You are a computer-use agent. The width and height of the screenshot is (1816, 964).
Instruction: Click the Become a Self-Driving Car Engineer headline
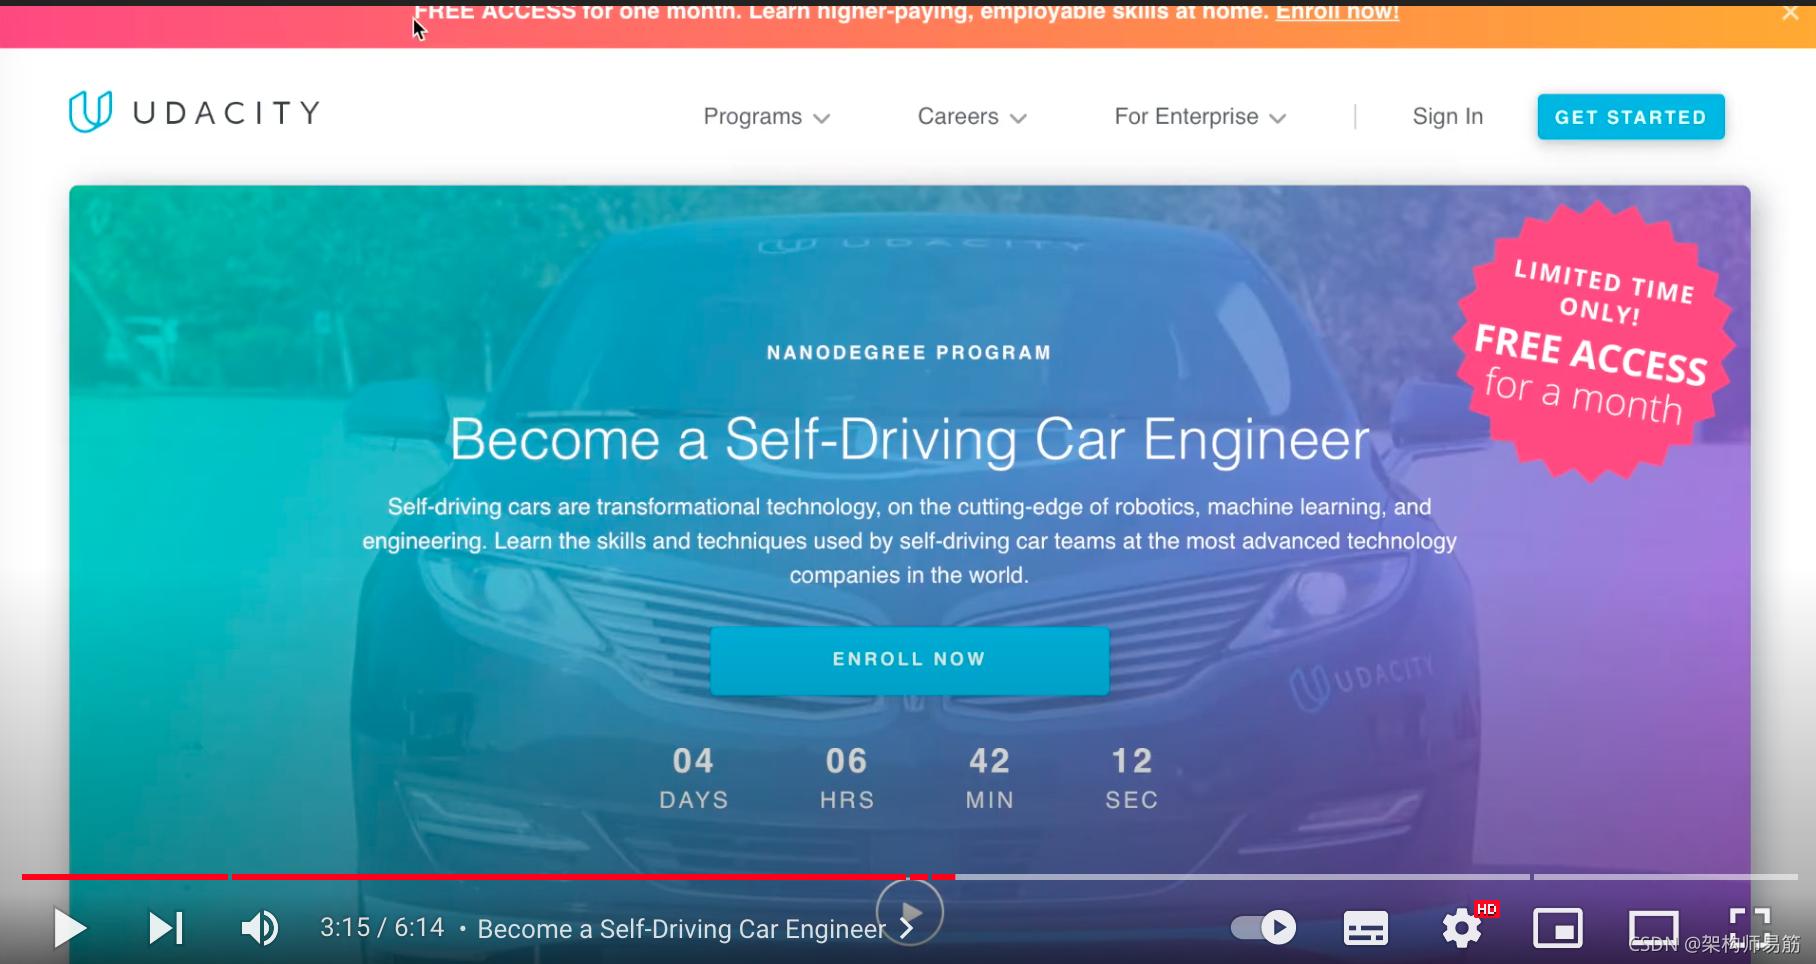[x=909, y=440]
